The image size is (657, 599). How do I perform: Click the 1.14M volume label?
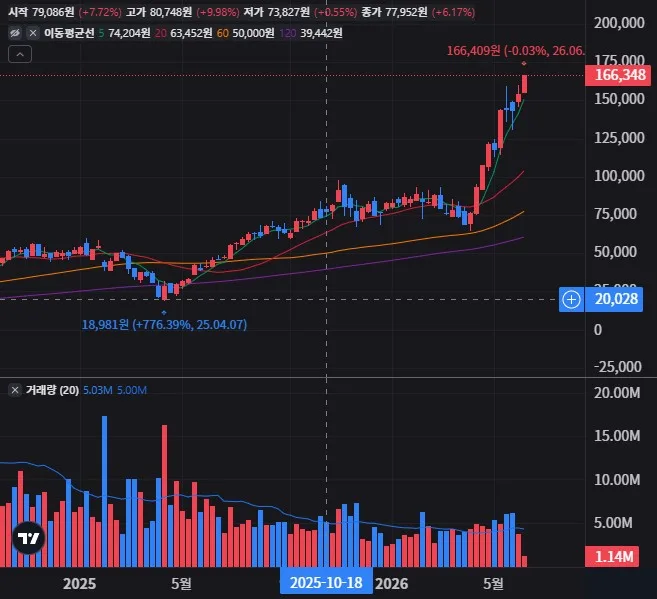pyautogui.click(x=612, y=557)
